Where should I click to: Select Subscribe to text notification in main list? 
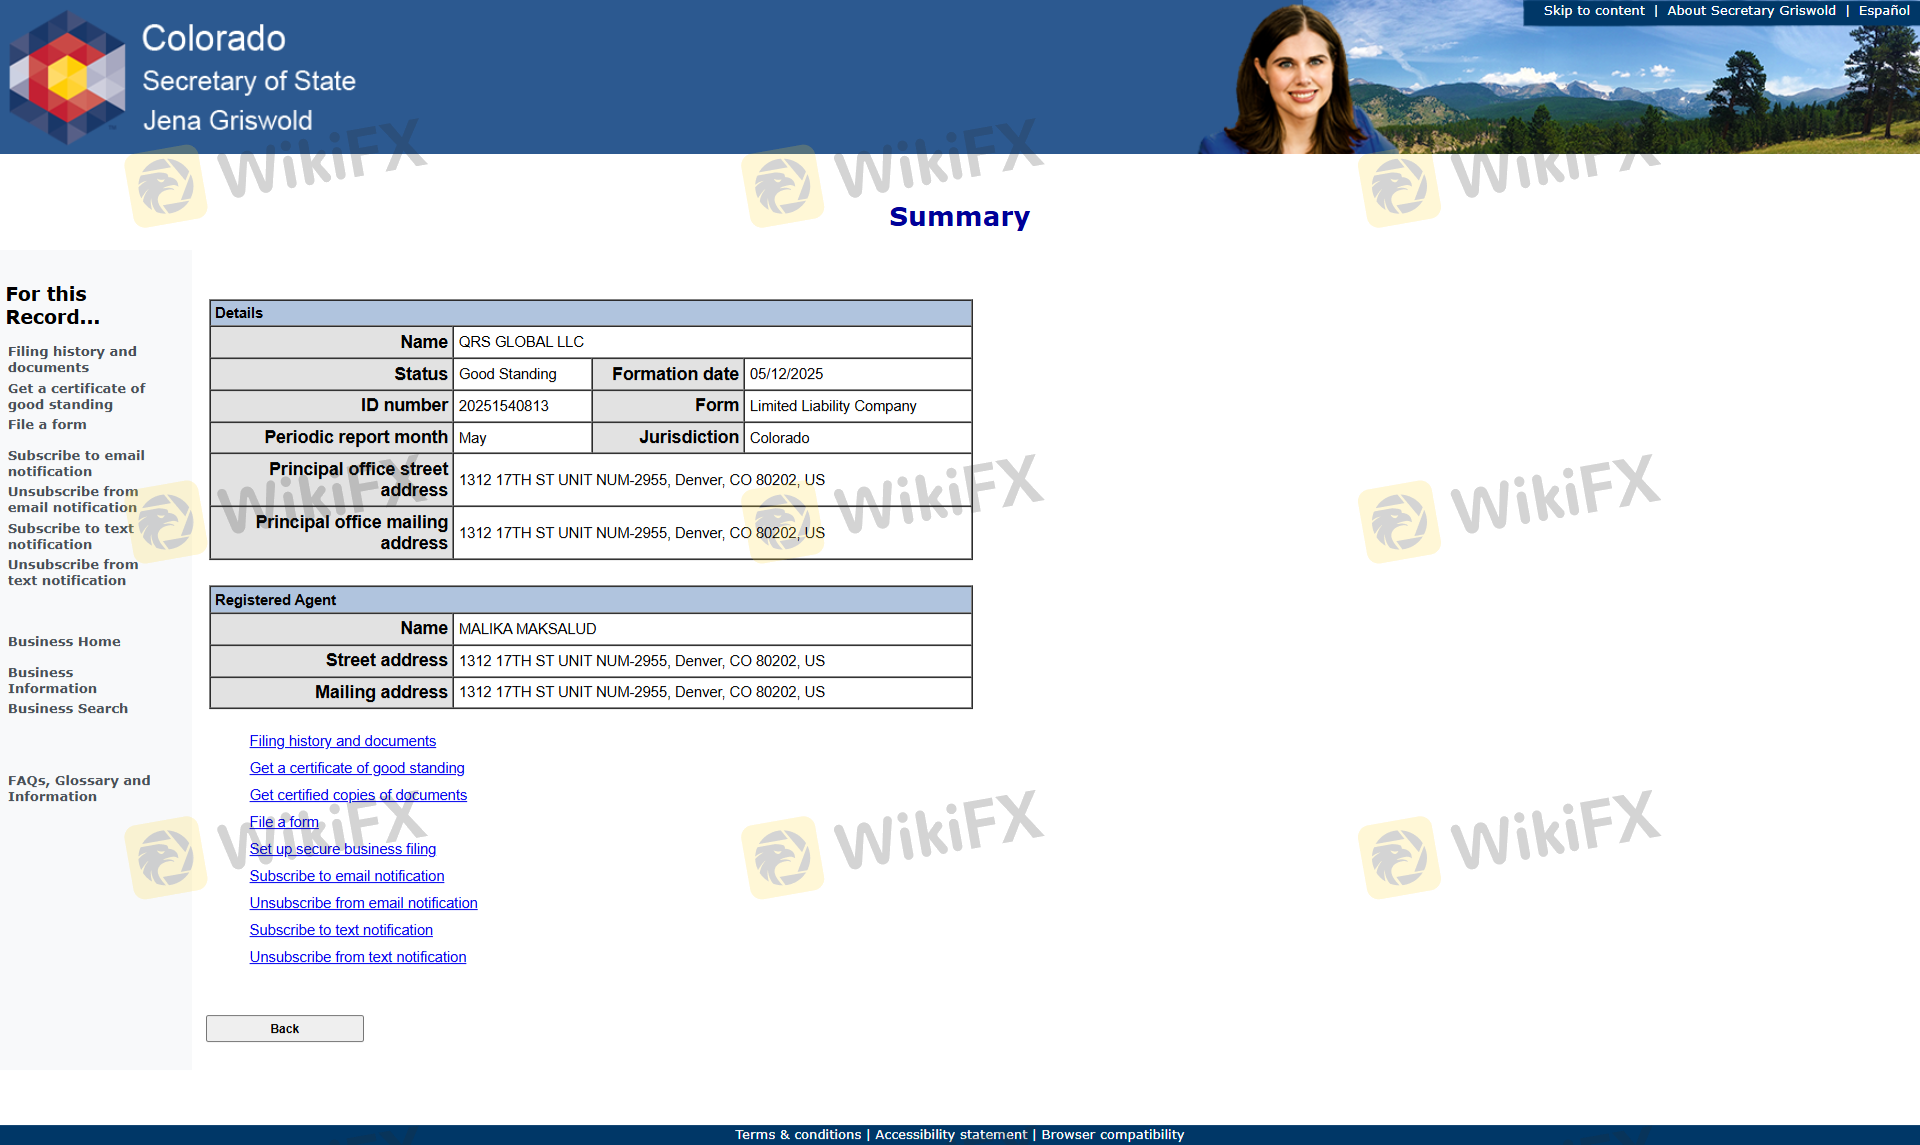341,930
